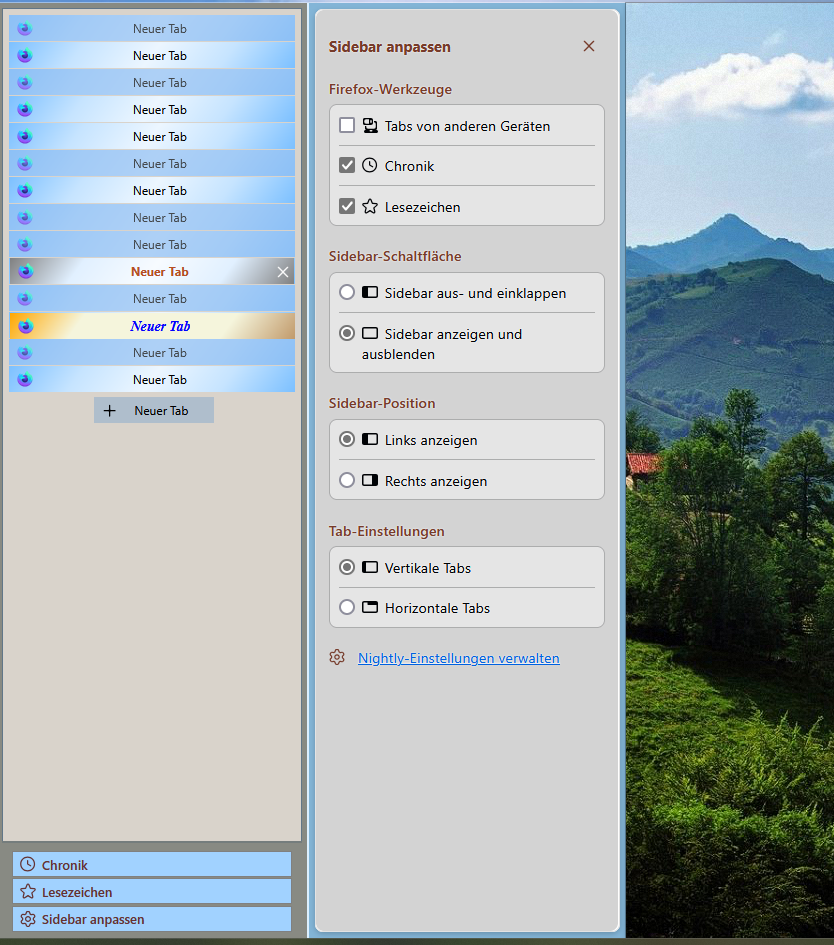Click Sidebar anpassen button at sidebar bottom

pos(152,919)
